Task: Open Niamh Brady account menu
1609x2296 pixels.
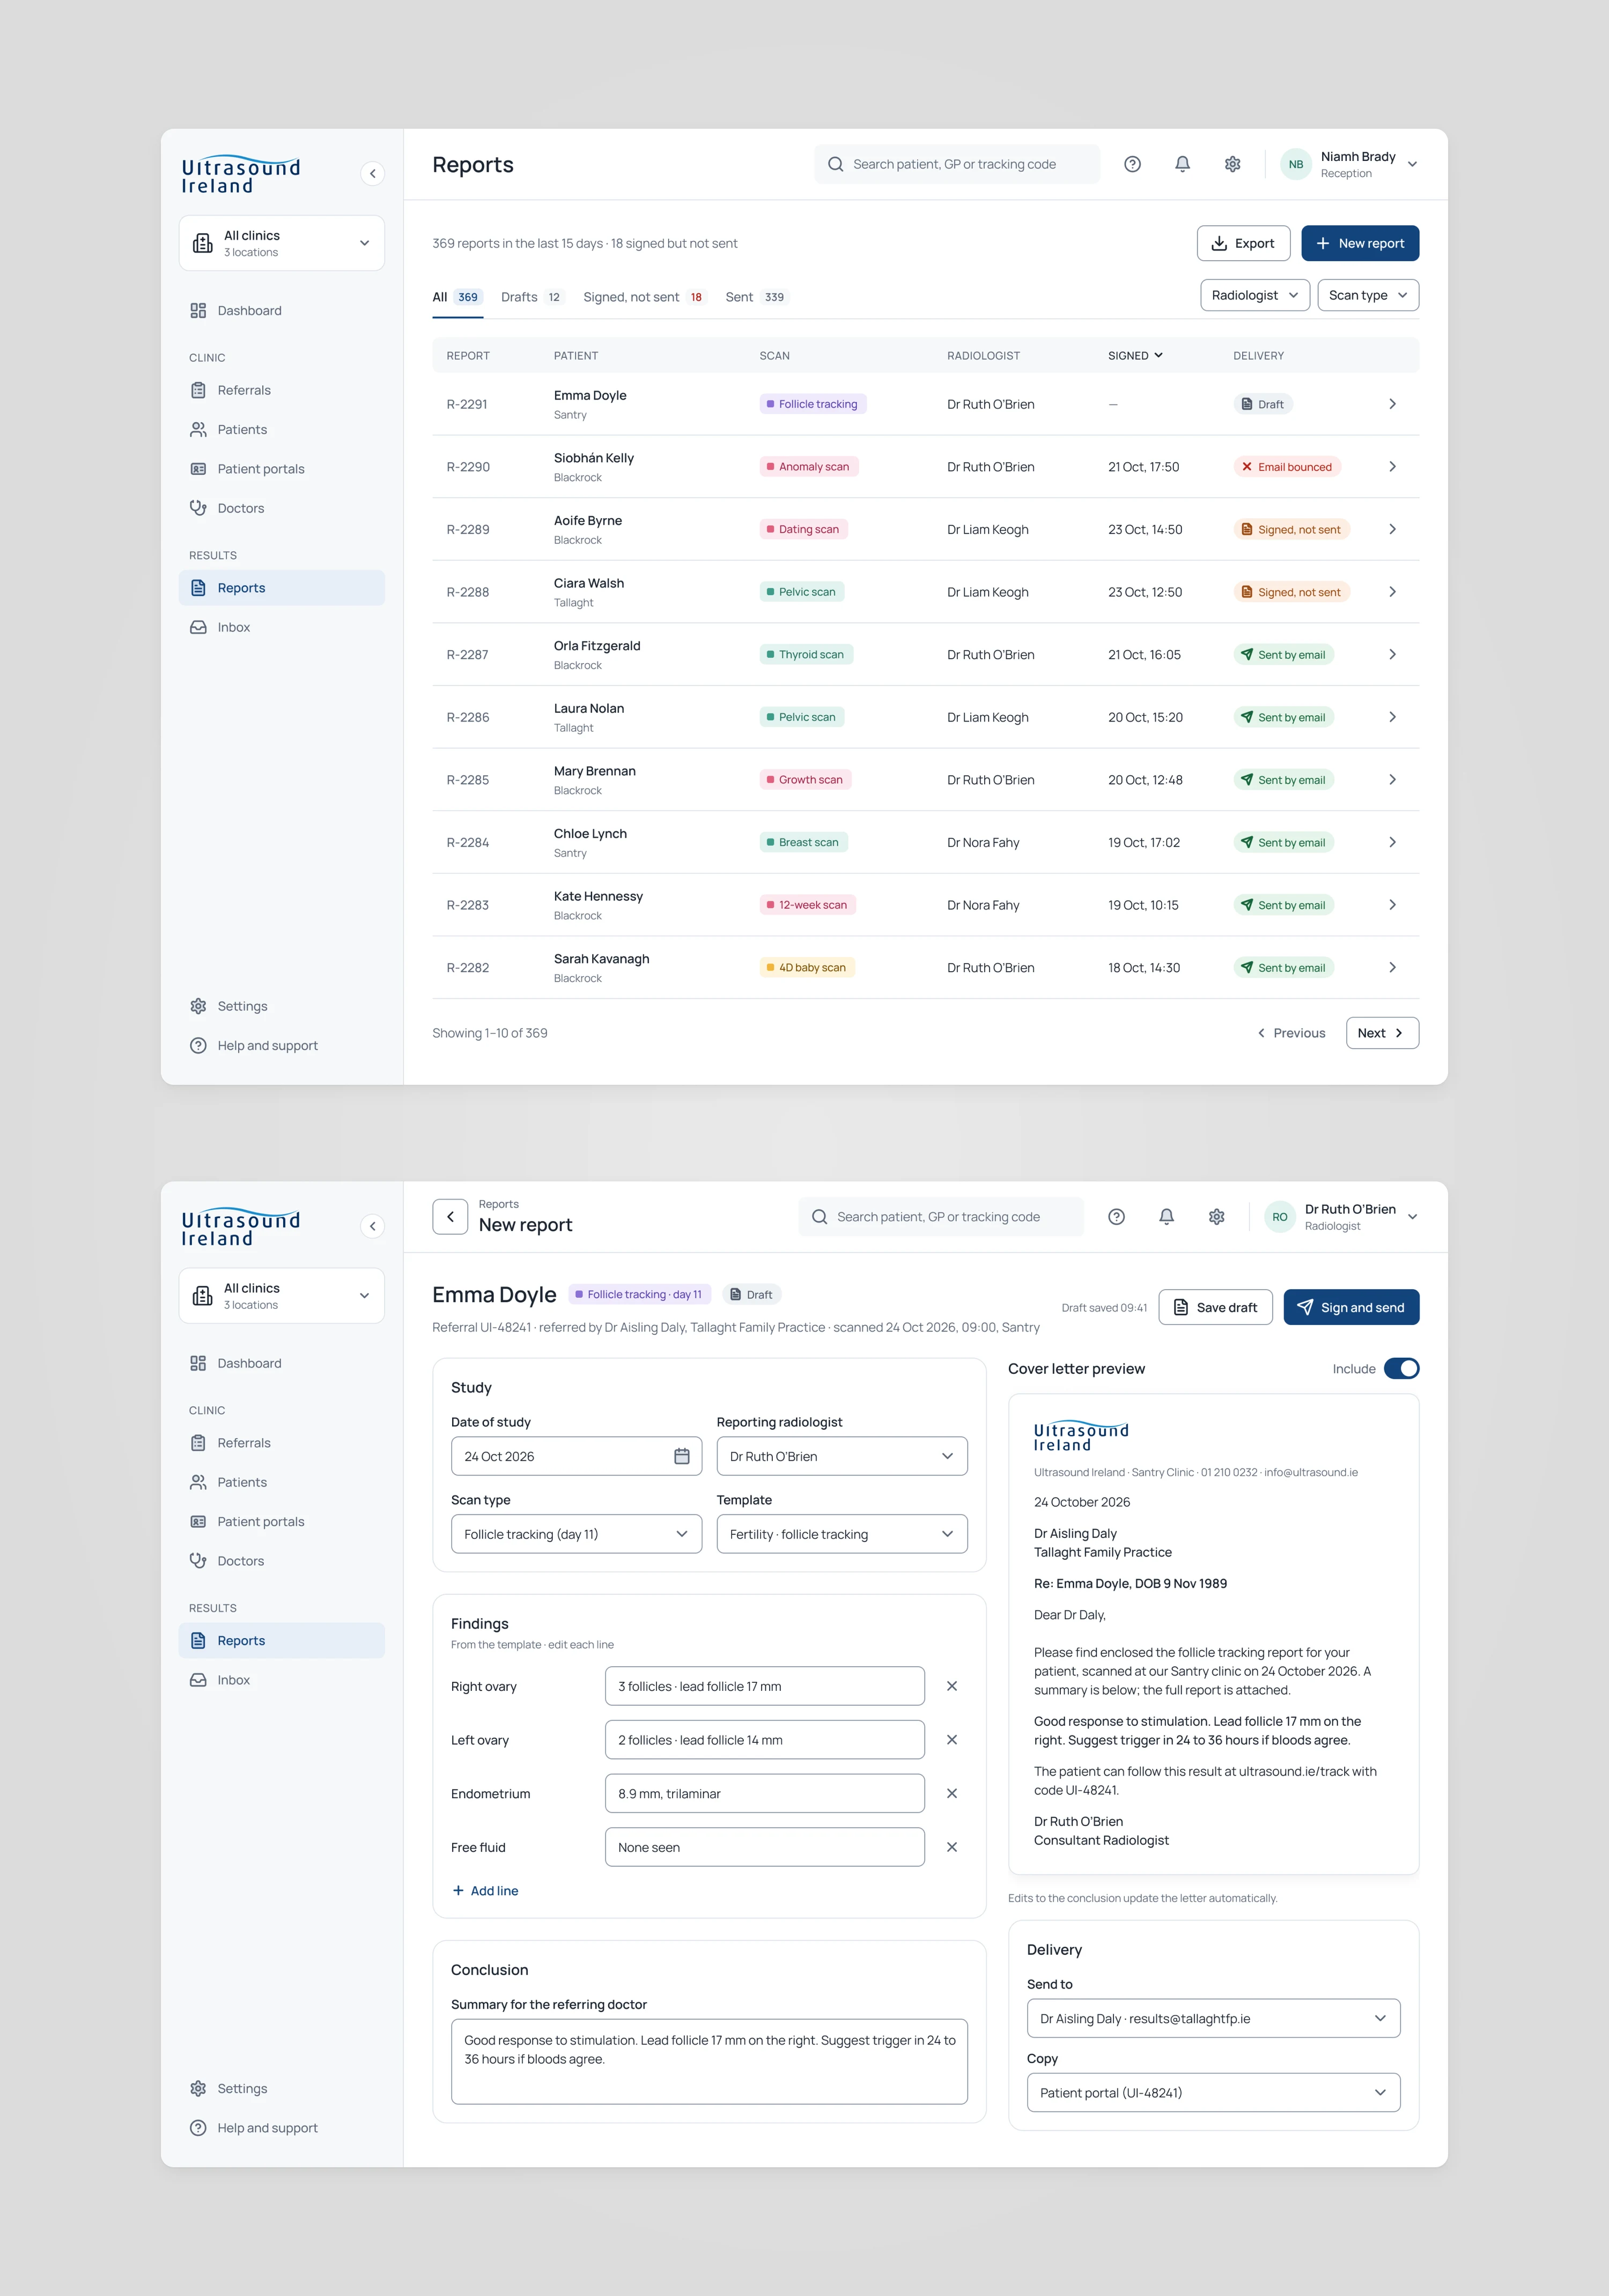Action: pyautogui.click(x=1349, y=164)
